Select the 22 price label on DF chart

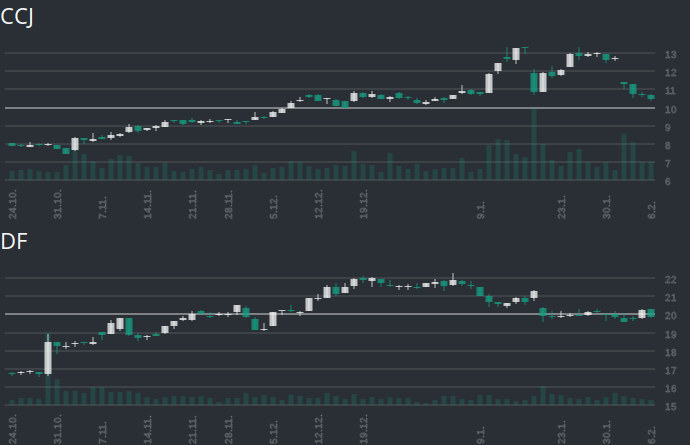[x=670, y=280]
